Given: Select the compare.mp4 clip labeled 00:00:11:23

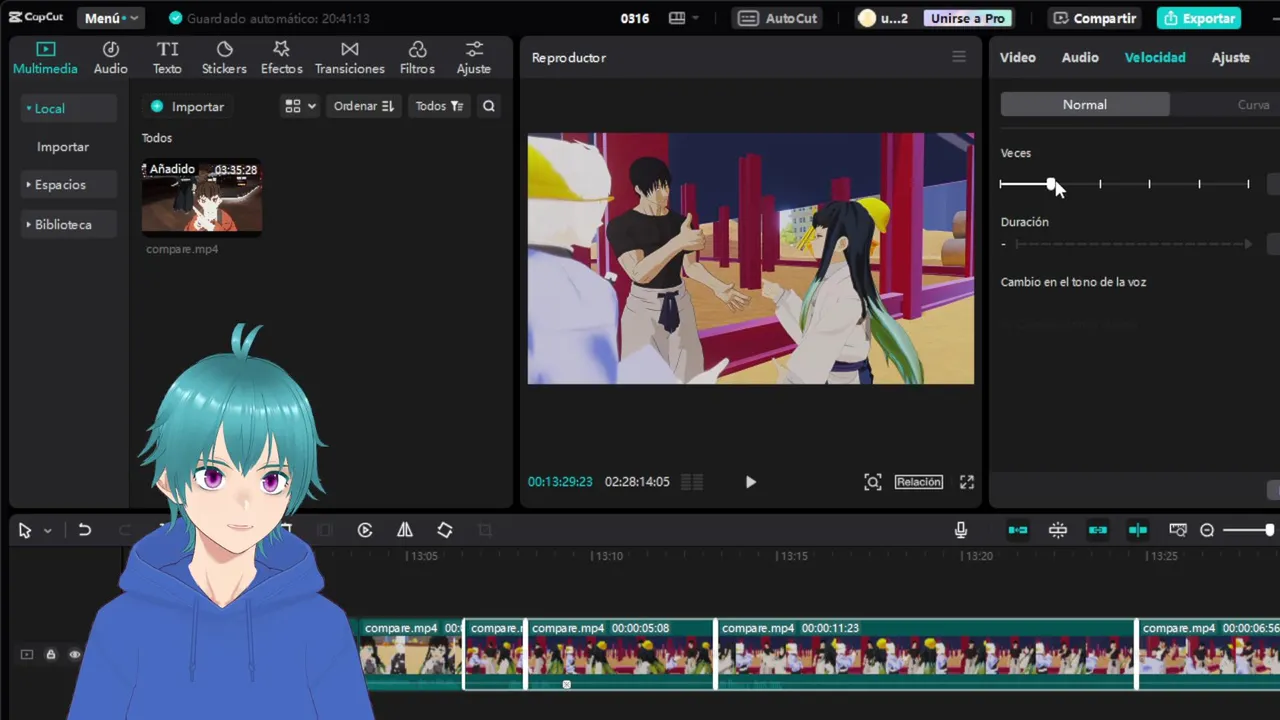Looking at the screenshot, I should point(925,655).
